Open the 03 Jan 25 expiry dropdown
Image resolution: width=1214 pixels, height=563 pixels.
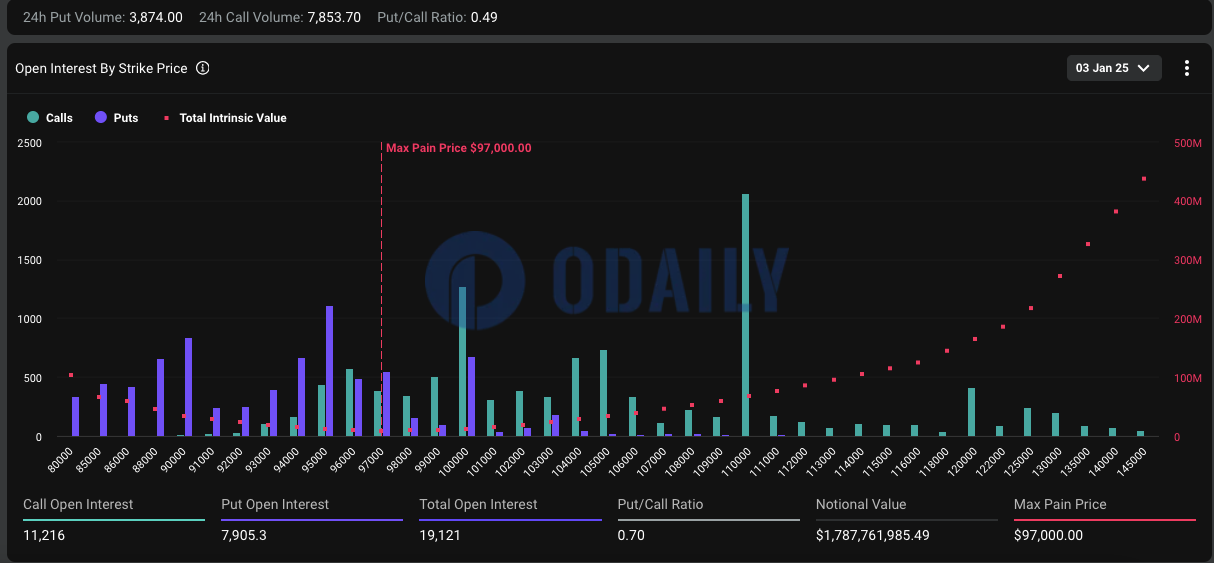[1115, 68]
